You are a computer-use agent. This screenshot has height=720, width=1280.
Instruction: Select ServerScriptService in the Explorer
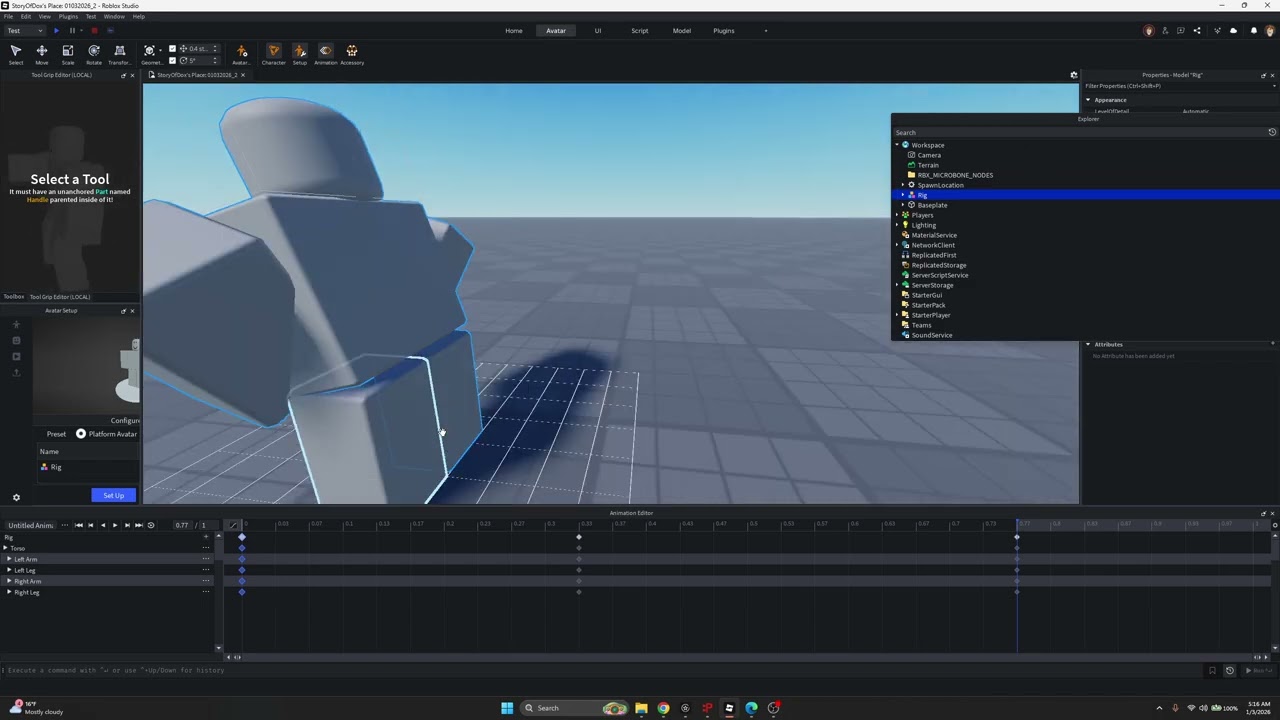940,275
